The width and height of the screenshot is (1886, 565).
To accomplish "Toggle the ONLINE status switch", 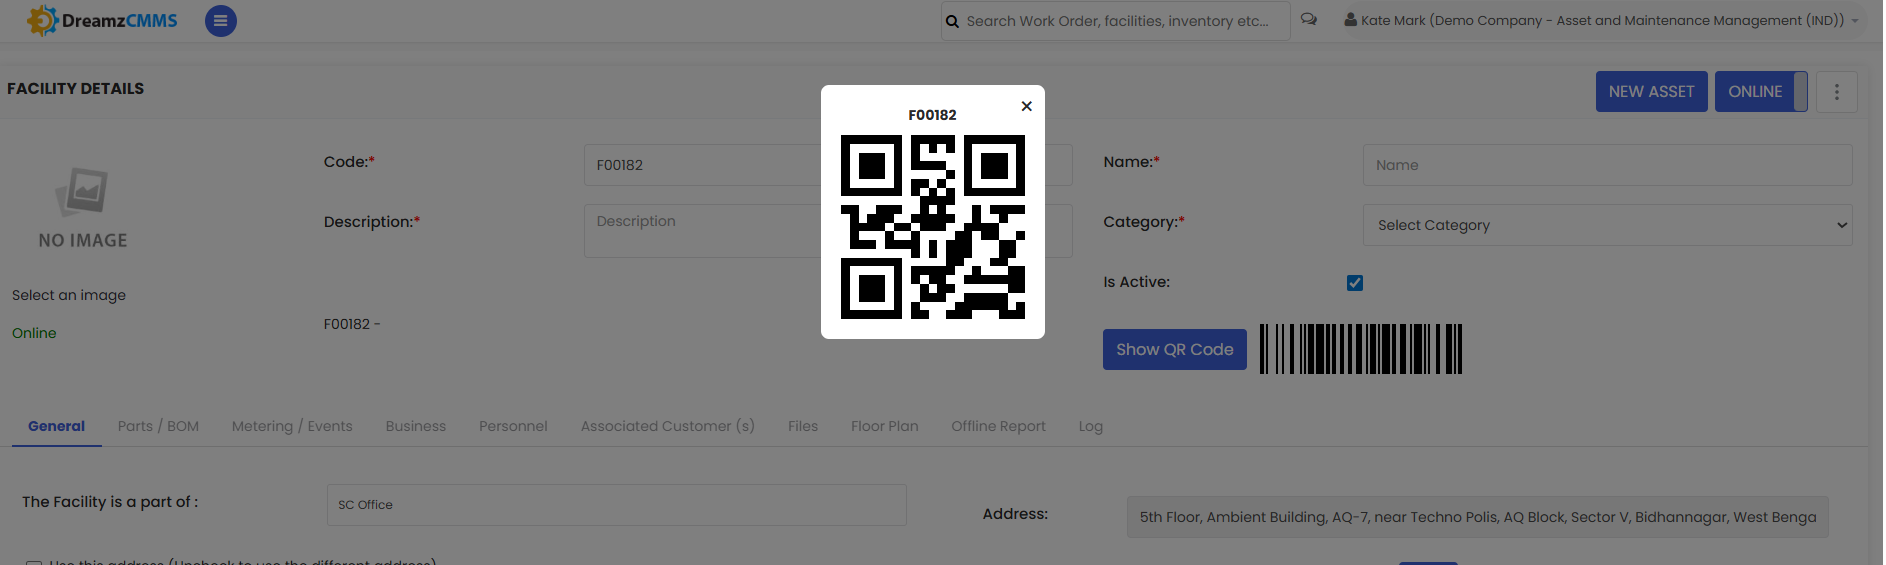I will click(1761, 92).
